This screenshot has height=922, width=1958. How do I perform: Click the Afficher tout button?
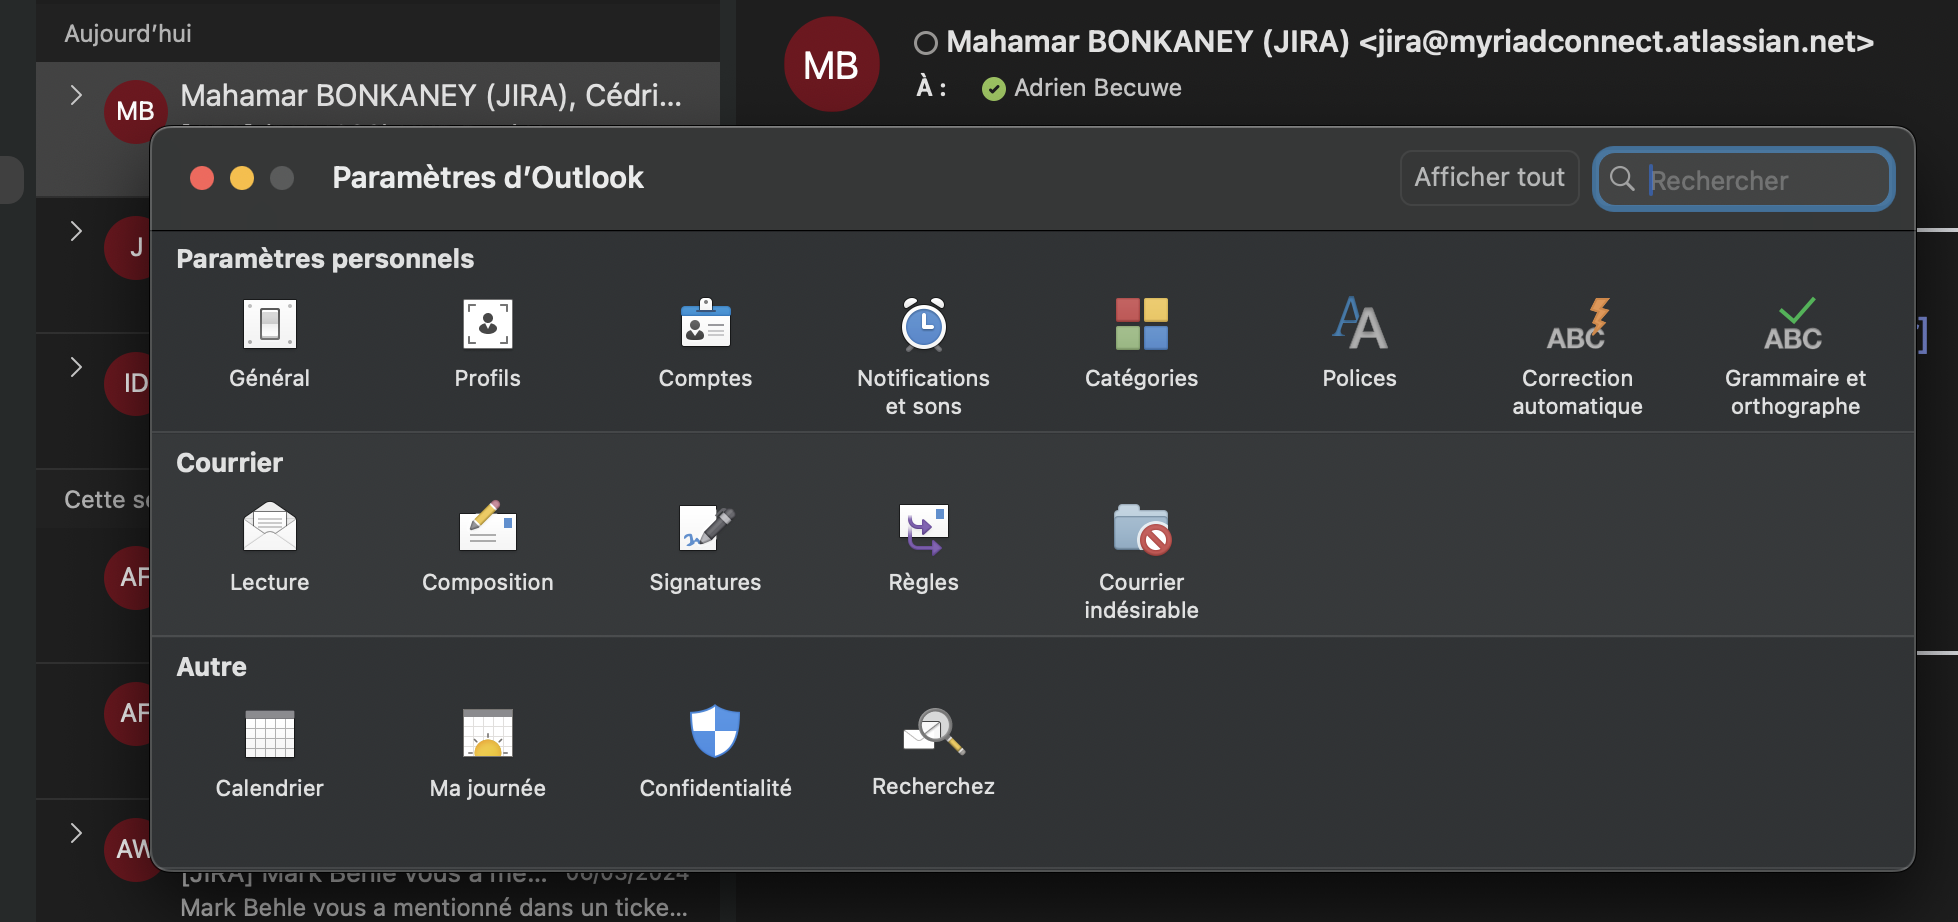[x=1489, y=177]
